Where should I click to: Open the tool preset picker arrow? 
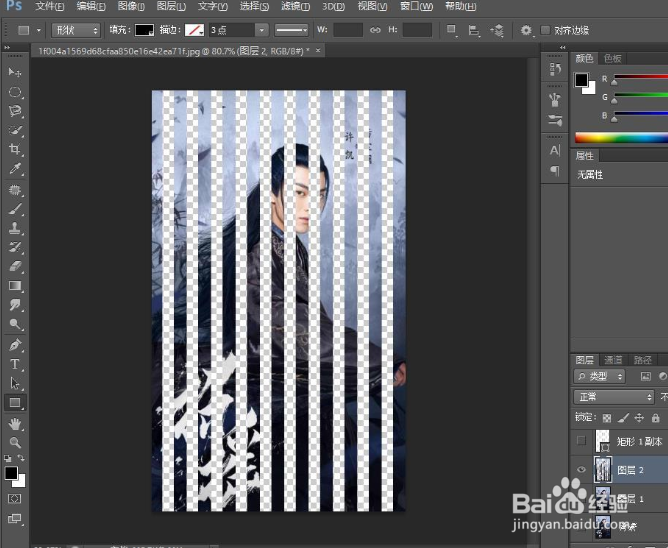(x=39, y=30)
